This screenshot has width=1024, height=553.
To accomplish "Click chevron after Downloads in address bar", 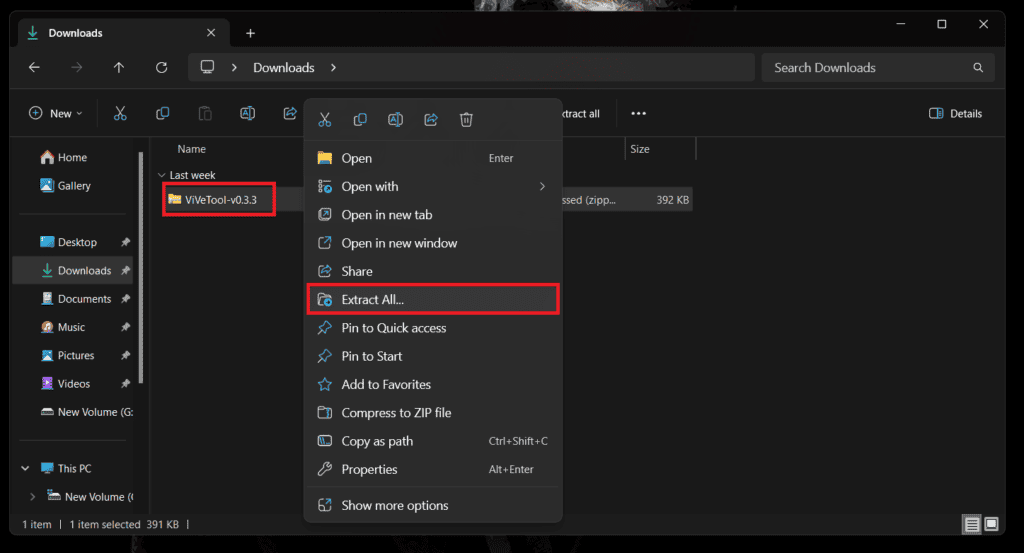I will click(x=333, y=67).
